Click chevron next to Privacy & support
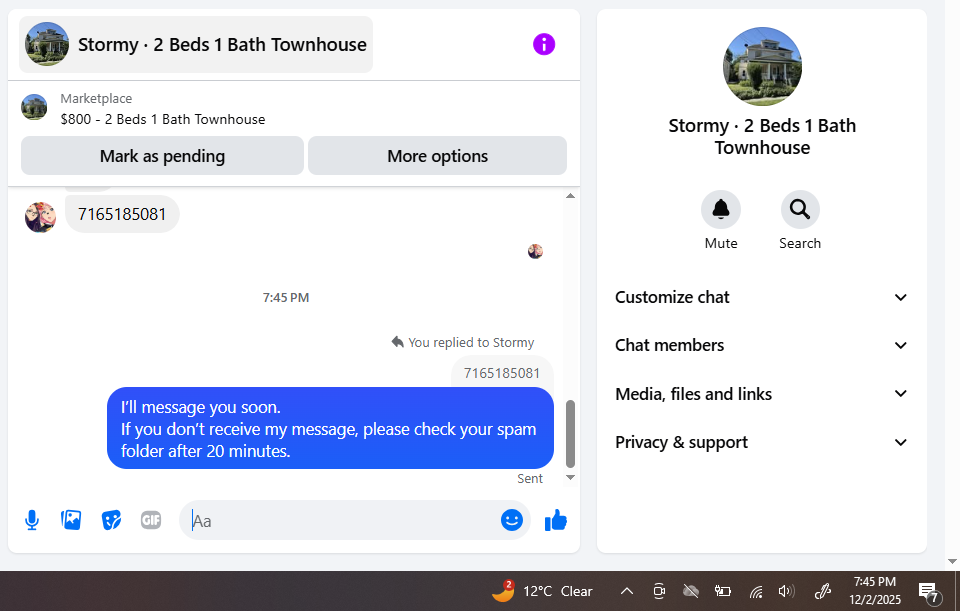This screenshot has height=611, width=960. 901,442
